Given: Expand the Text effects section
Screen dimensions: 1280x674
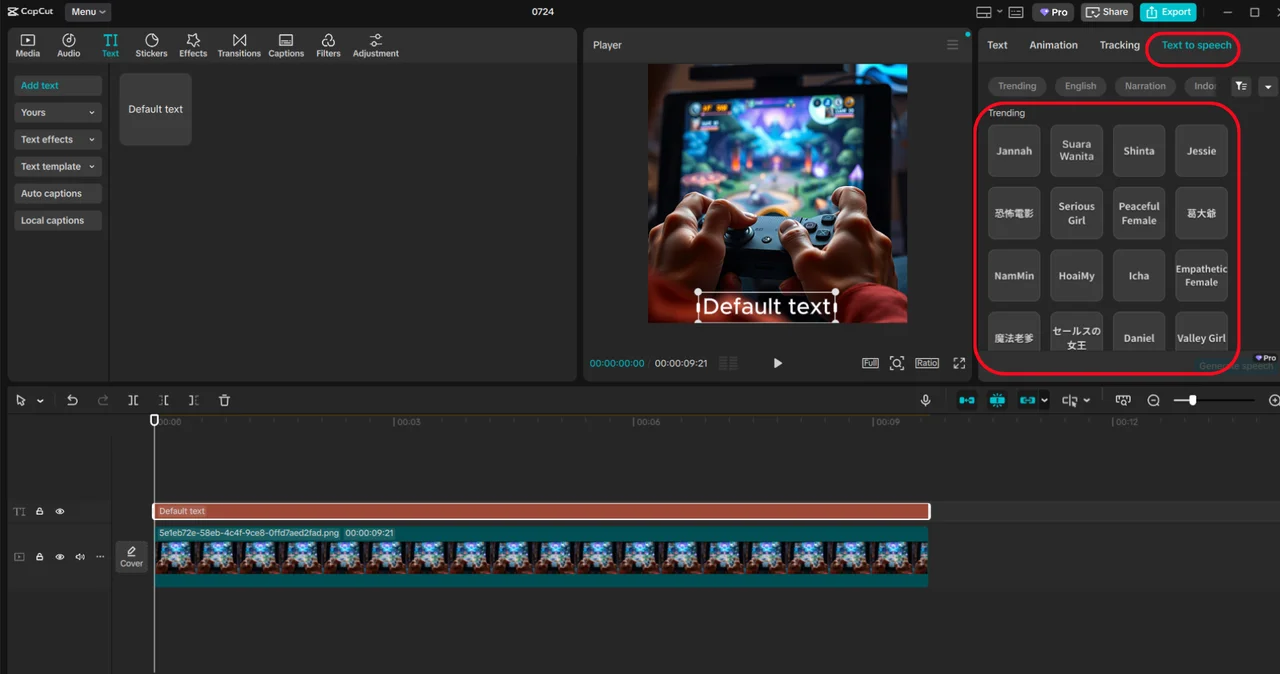Looking at the screenshot, I should click(58, 140).
